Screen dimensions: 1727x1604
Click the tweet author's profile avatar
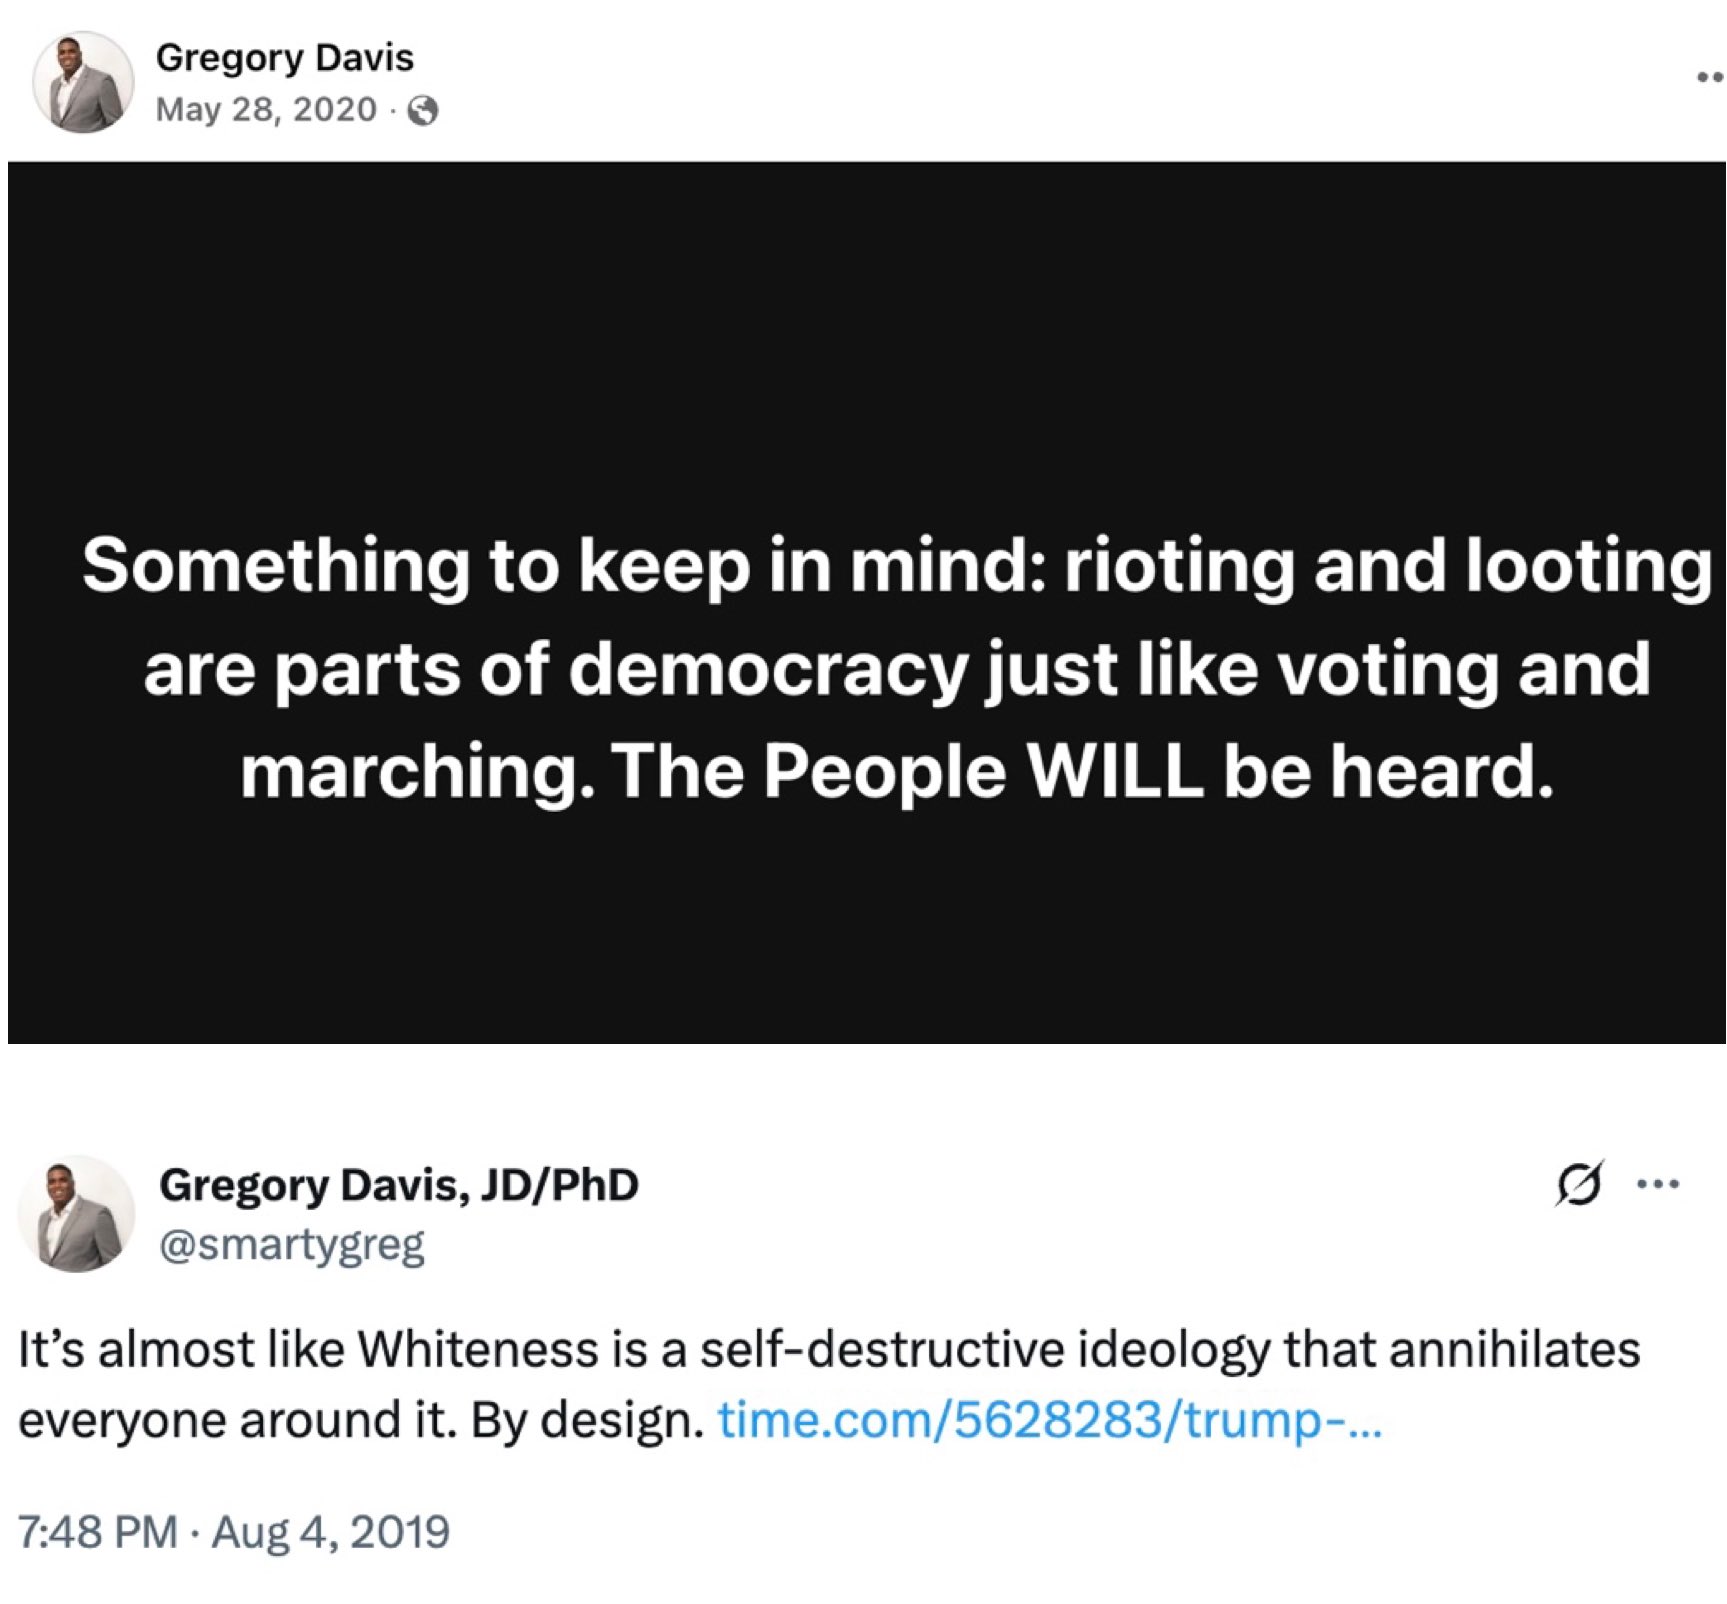(77, 1214)
